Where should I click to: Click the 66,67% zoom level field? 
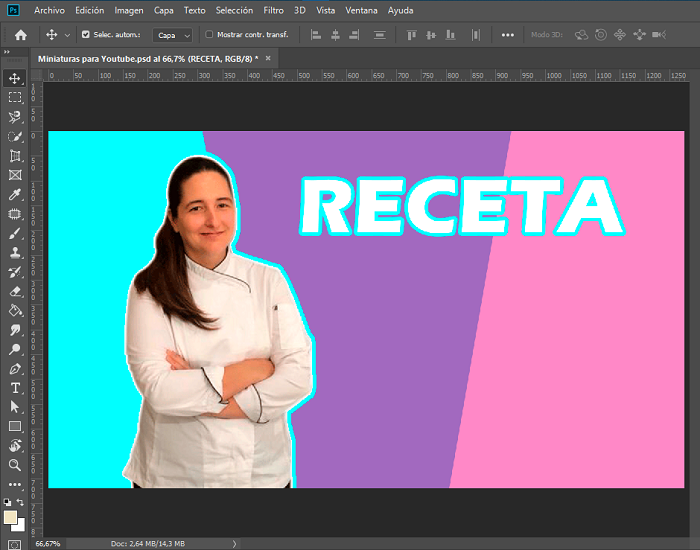tap(47, 544)
